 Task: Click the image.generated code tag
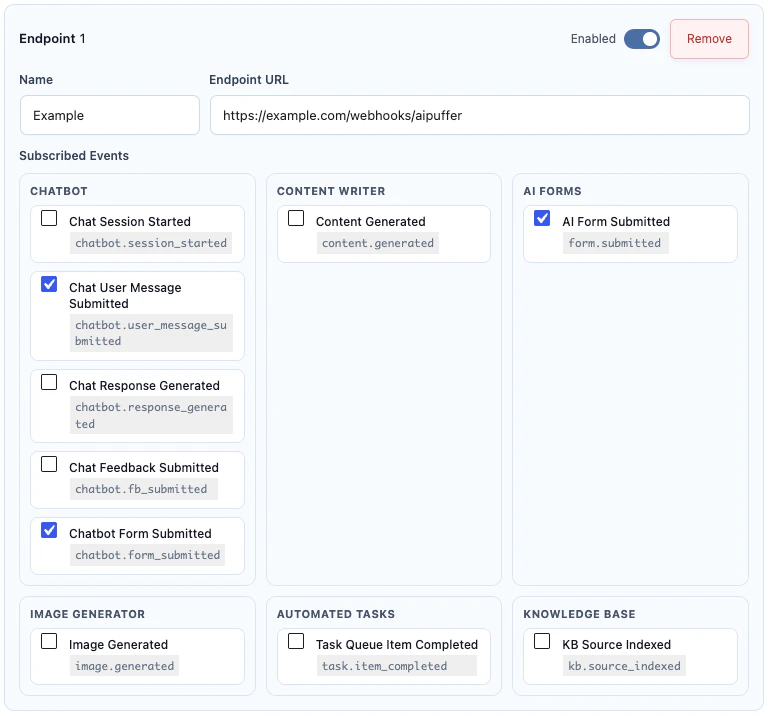coord(125,666)
